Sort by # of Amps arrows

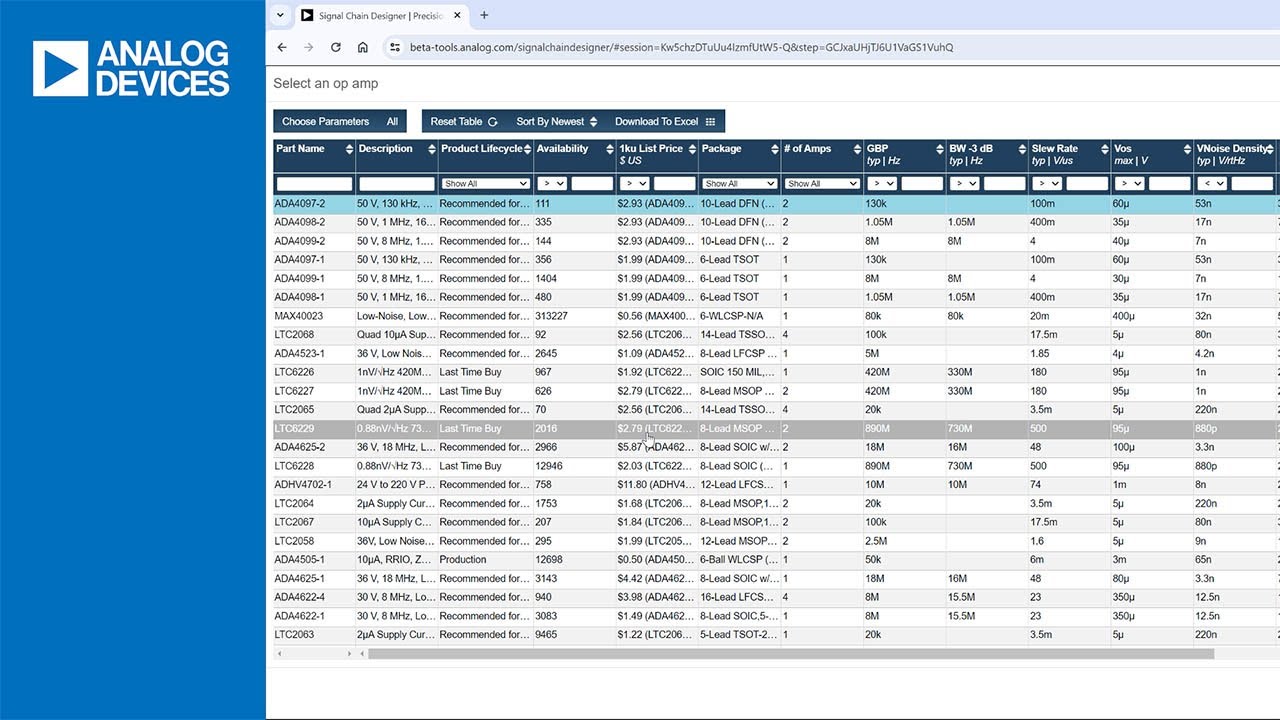pos(857,149)
